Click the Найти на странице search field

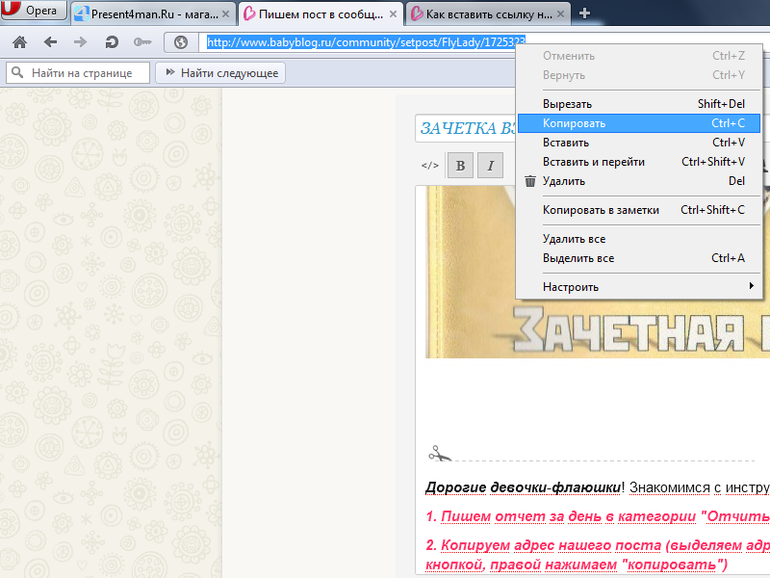80,73
